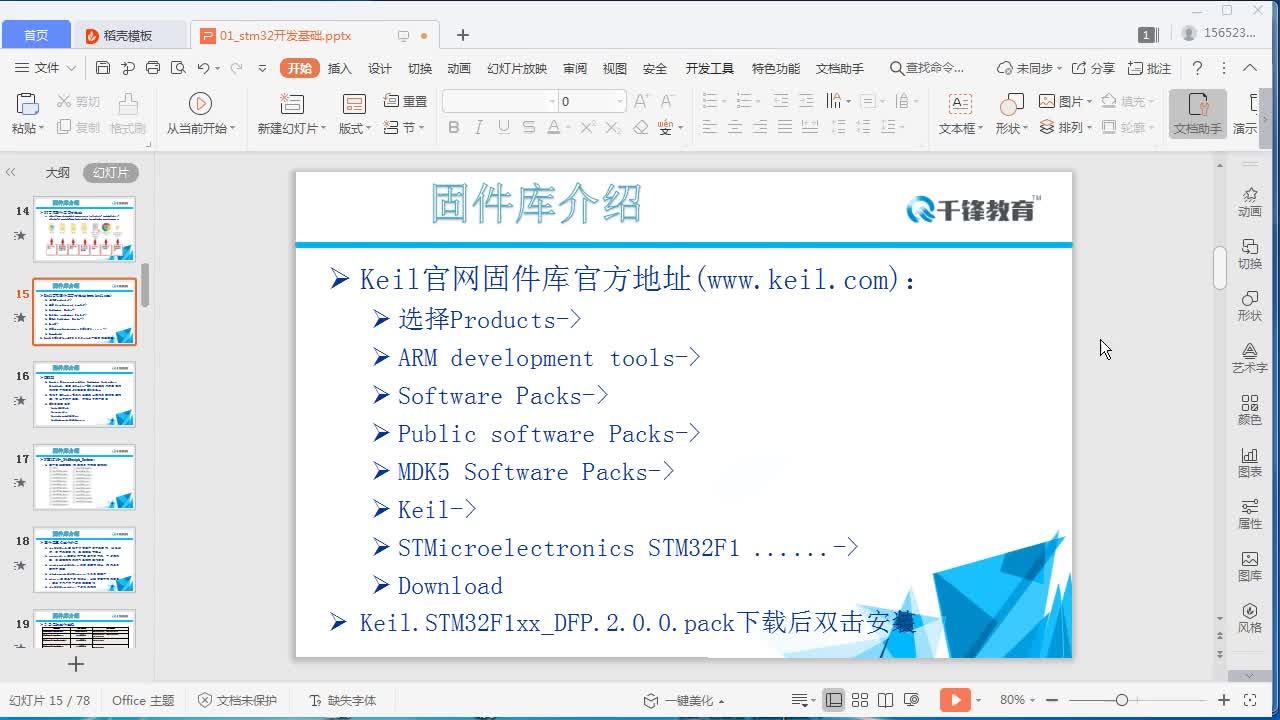This screenshot has width=1280, height=720.
Task: Switch side panel to 幻灯片 view
Action: coord(111,173)
